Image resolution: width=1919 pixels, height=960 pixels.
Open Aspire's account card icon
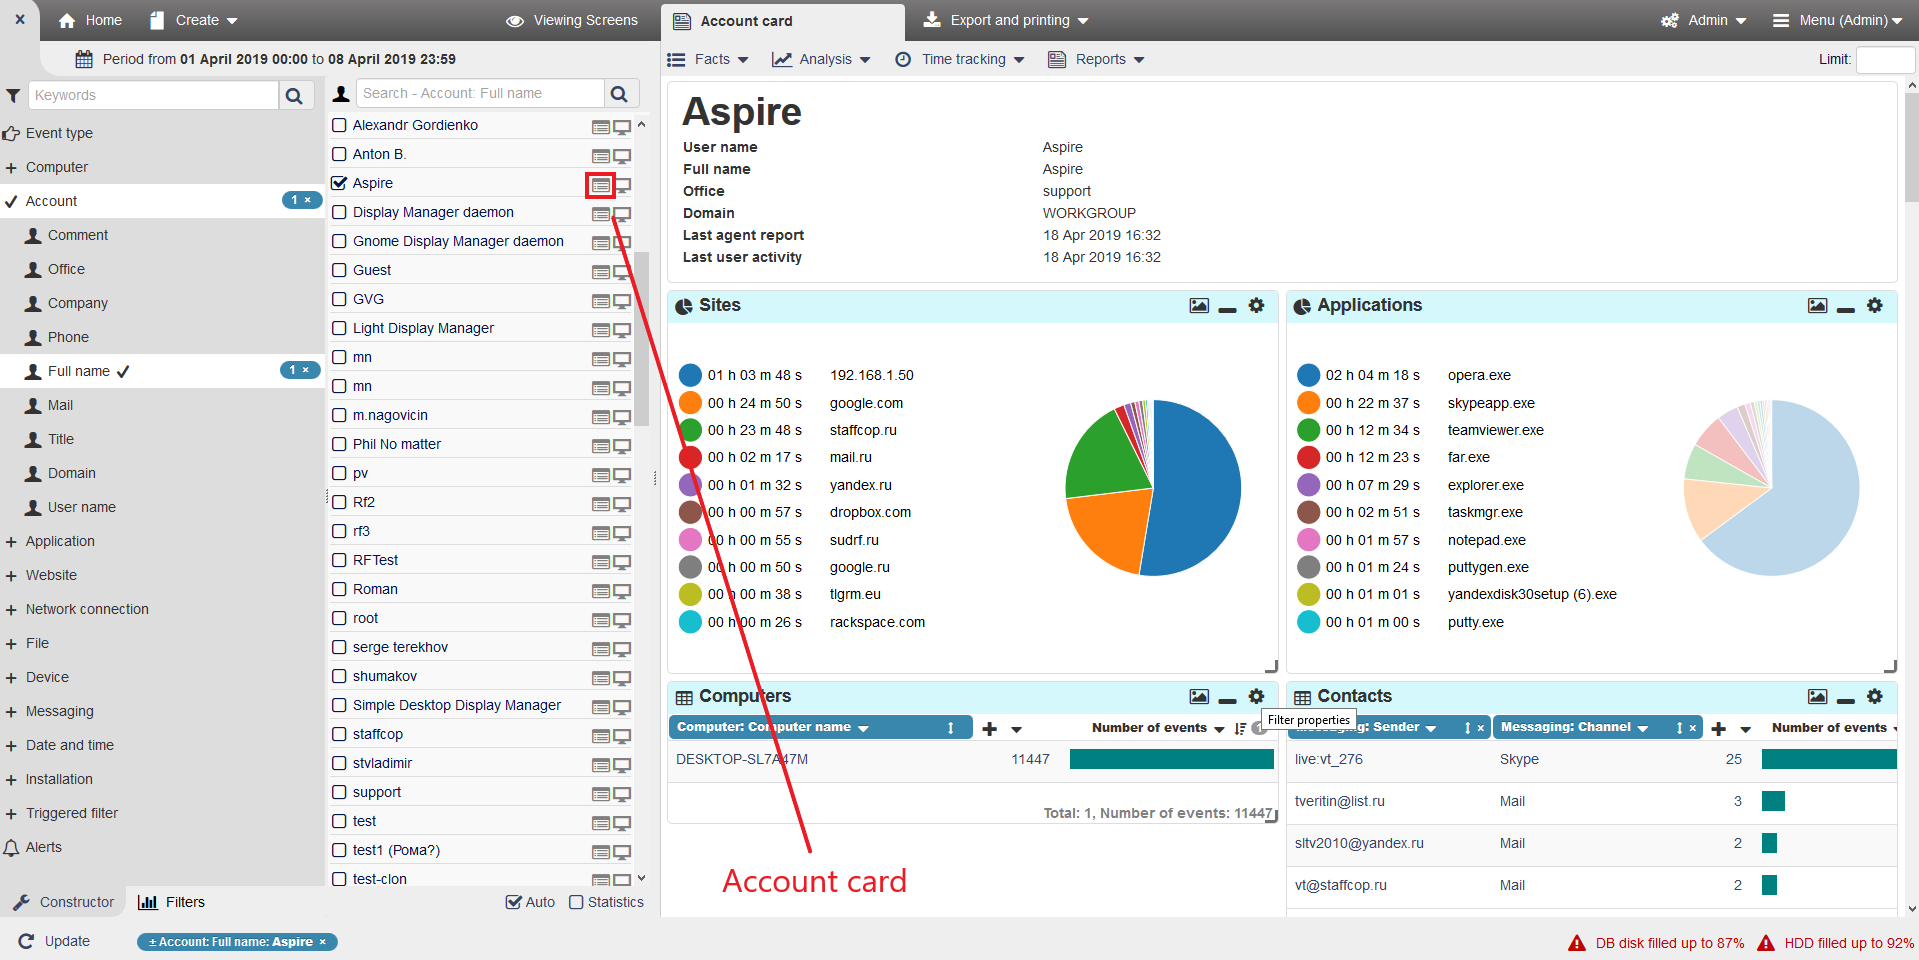pyautogui.click(x=600, y=185)
